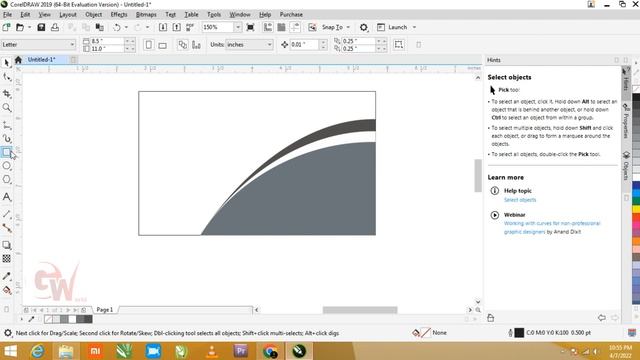
Task: Click the yellow color swatch in palette
Action: (636, 209)
